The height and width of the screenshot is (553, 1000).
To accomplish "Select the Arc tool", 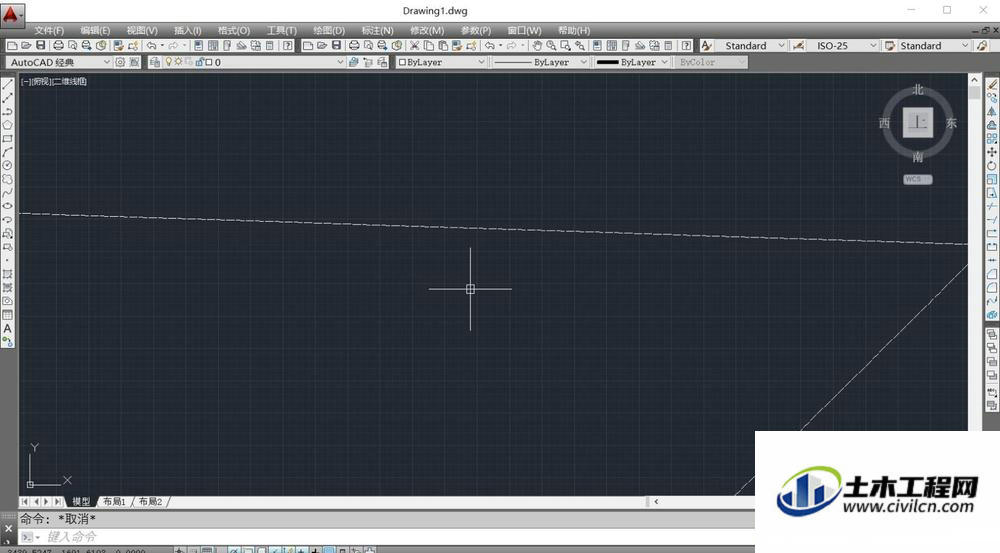I will point(8,152).
